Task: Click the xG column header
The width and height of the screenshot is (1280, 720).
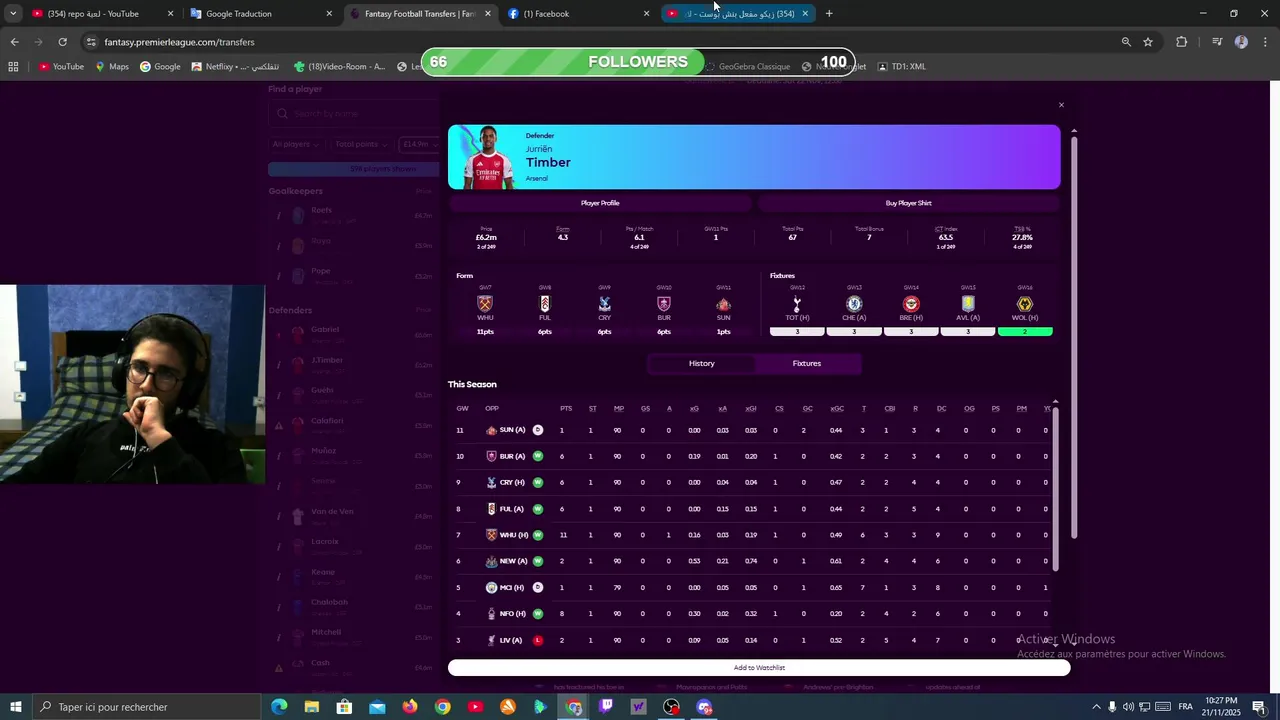Action: (694, 408)
